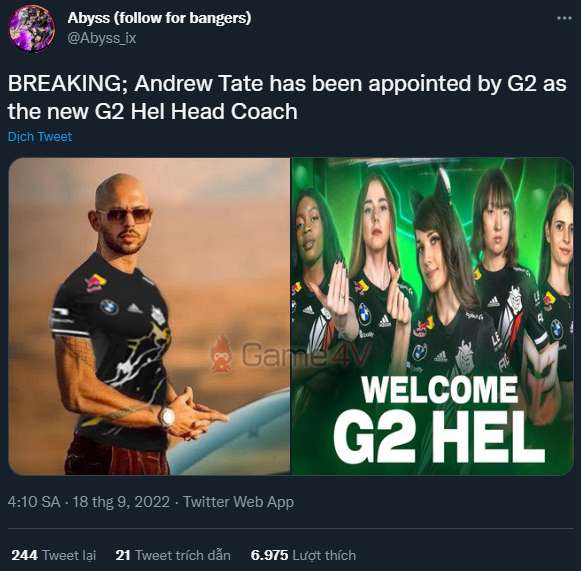The width and height of the screenshot is (581, 571).
Task: Click Dịch Tweet to translate the tweet
Action: [40, 137]
